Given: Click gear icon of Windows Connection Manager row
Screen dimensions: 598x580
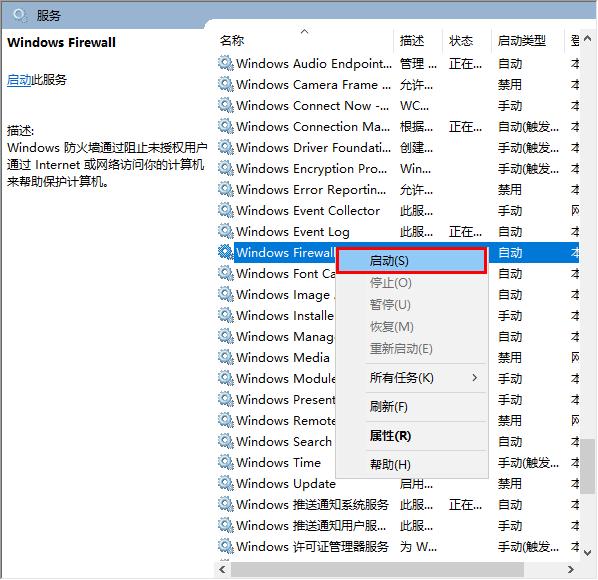Looking at the screenshot, I should 225,126.
